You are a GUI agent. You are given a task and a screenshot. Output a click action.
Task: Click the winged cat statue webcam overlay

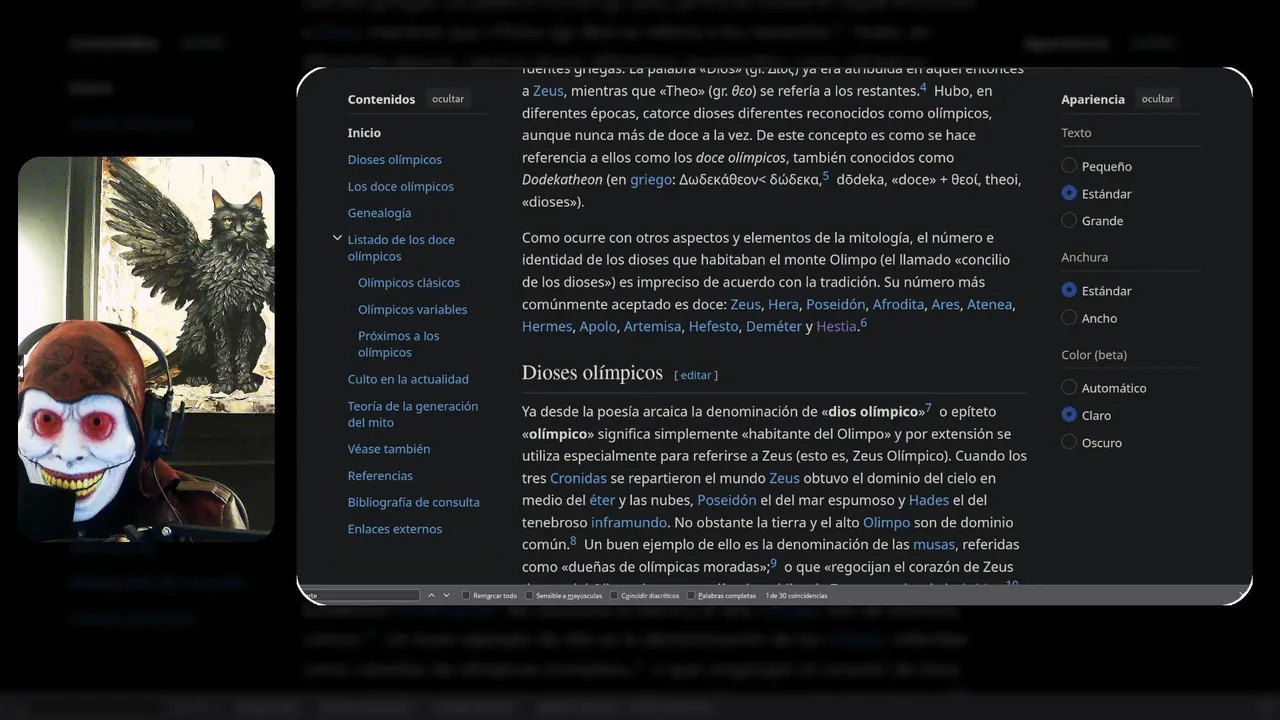point(146,349)
